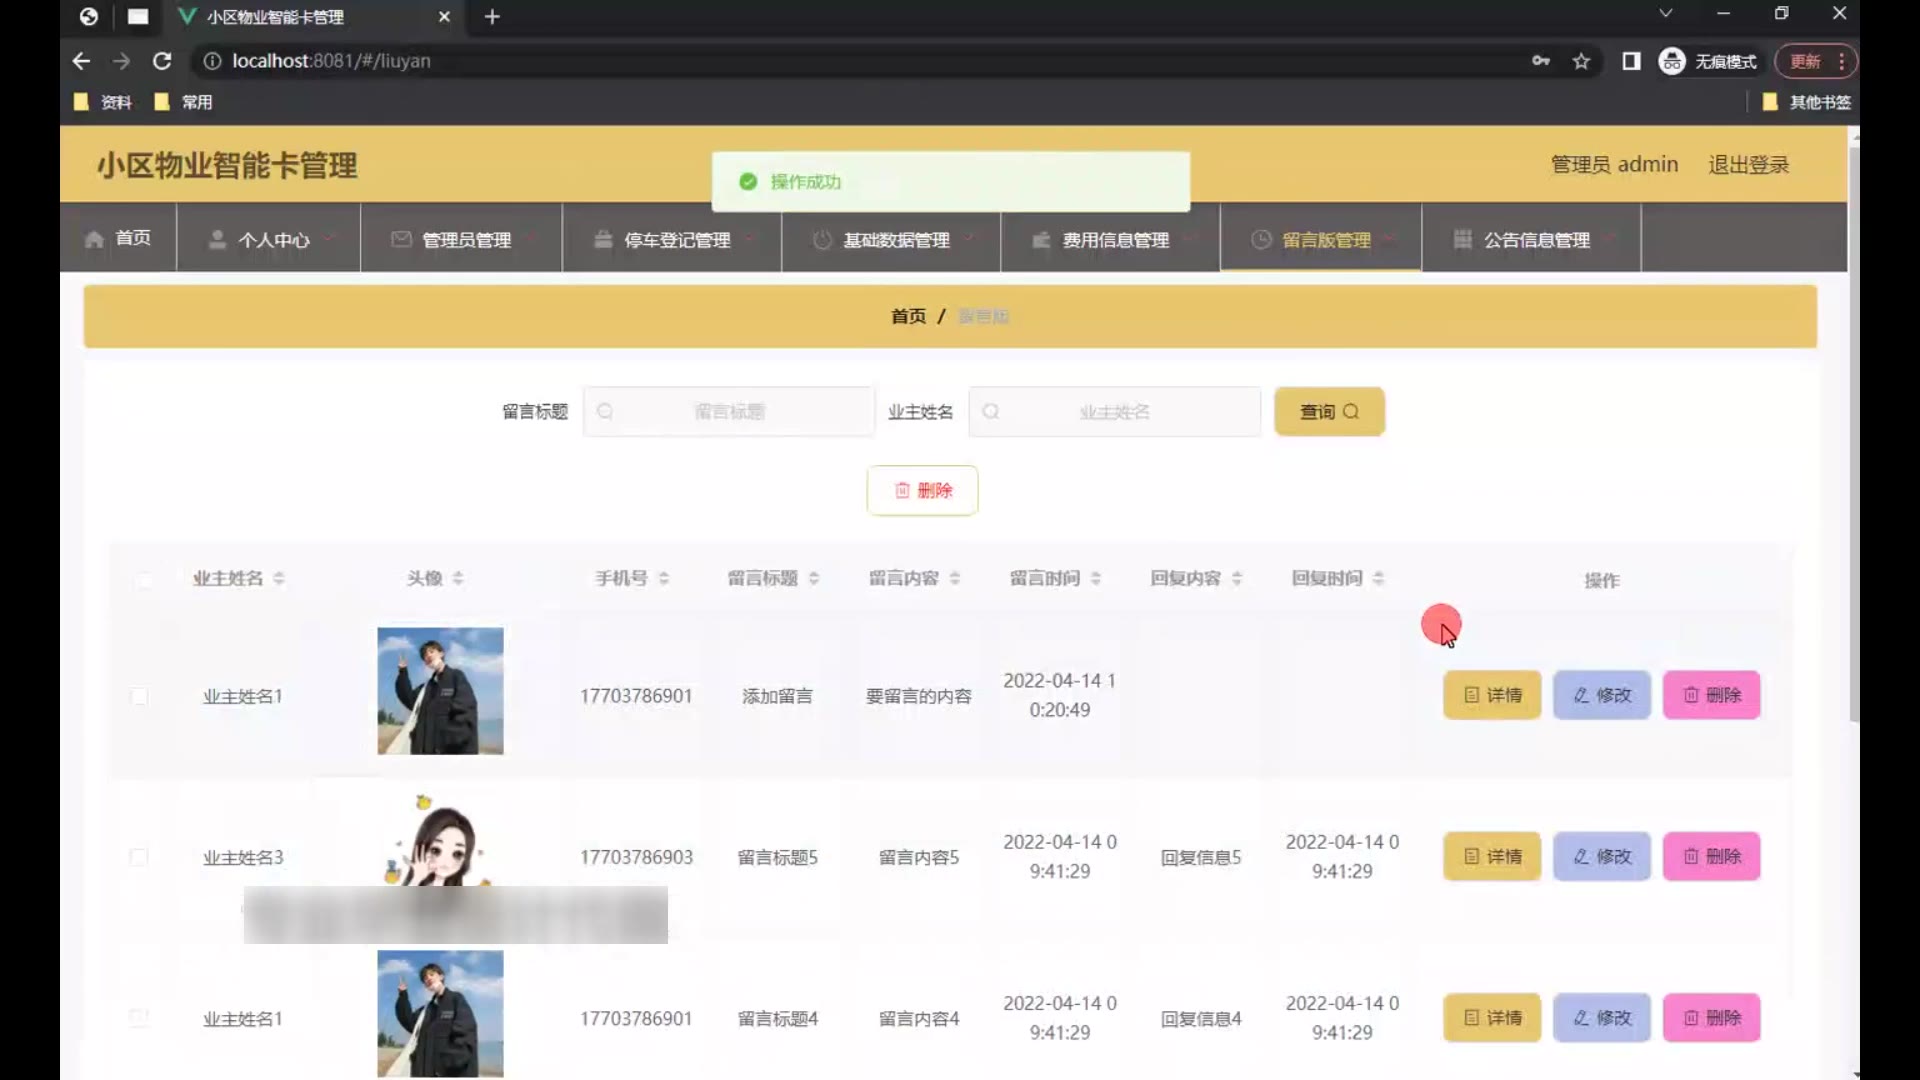Image resolution: width=1920 pixels, height=1080 pixels.
Task: Expand the 公告信息管理 dropdown menu
Action: tap(1535, 239)
